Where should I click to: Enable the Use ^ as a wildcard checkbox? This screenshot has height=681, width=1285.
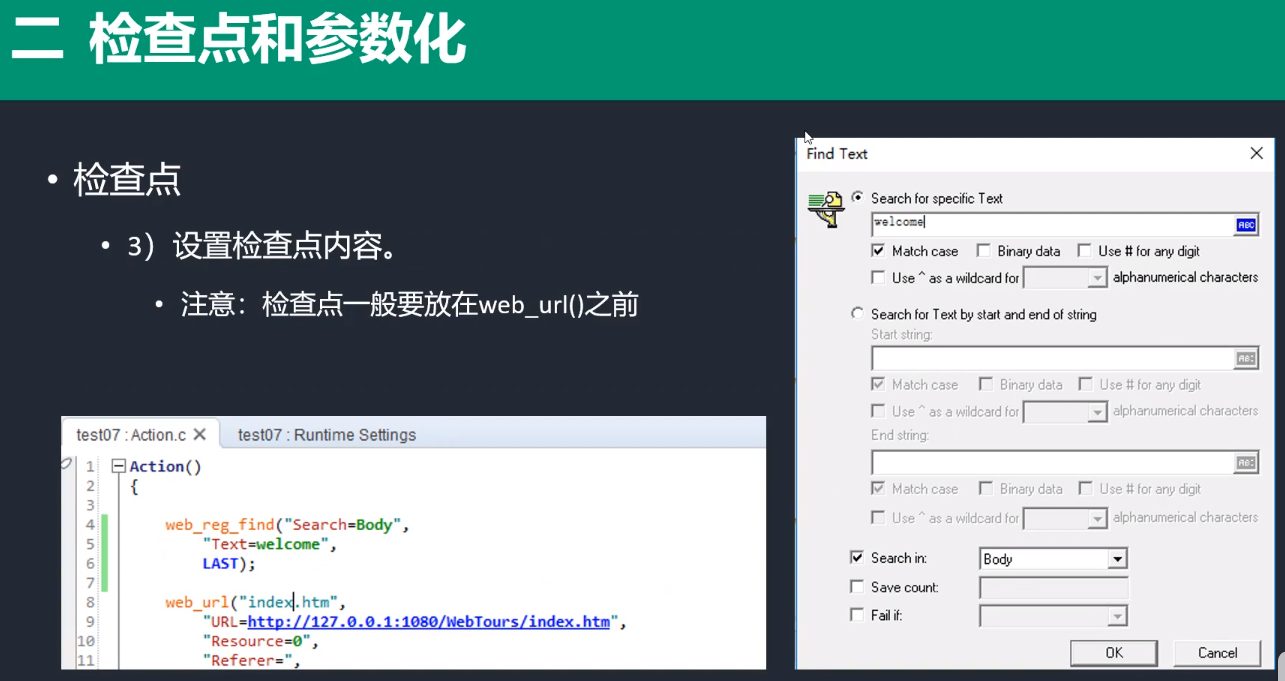[878, 277]
